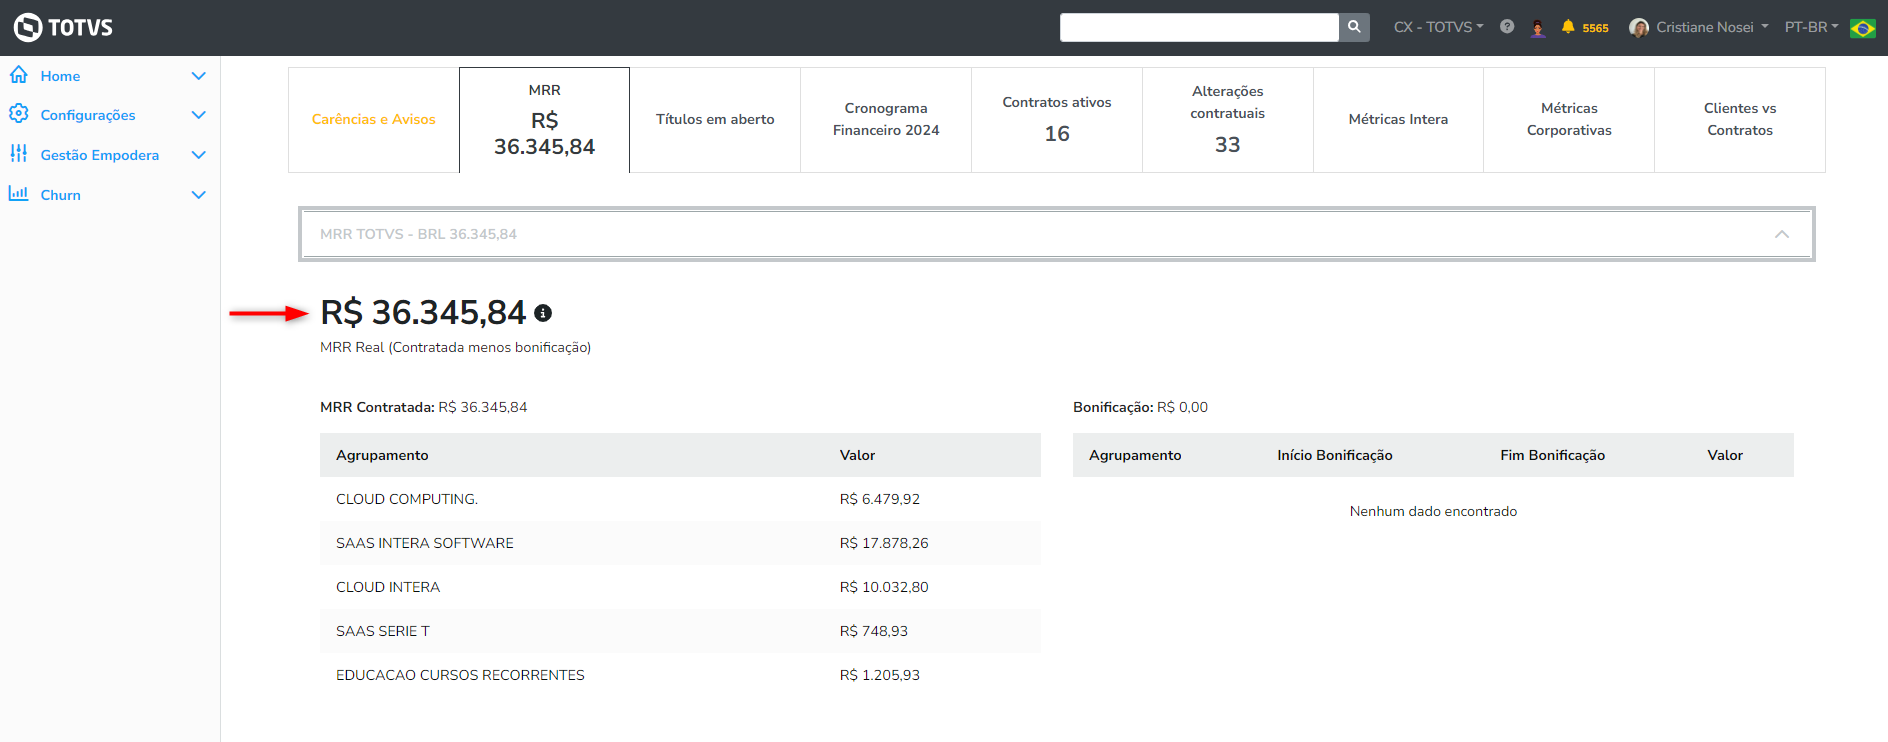Viewport: 1888px width, 742px height.
Task: Open notifications bell showing 5565
Action: point(1585,27)
